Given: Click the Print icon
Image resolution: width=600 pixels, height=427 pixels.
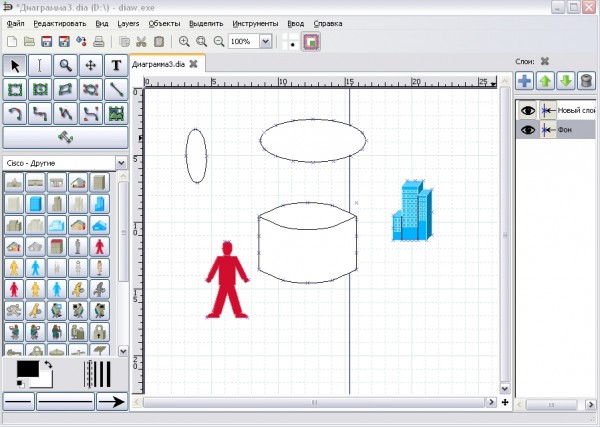Looking at the screenshot, I should click(99, 41).
